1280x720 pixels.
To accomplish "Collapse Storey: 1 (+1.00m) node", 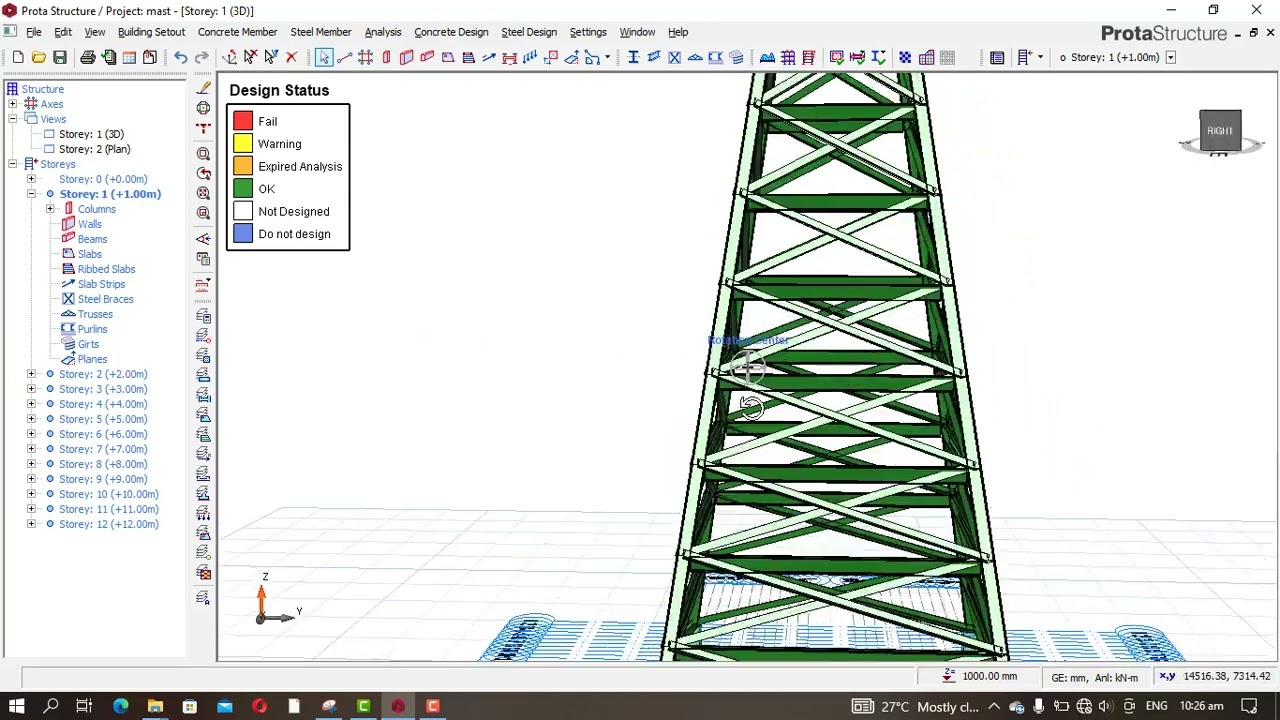I will [31, 194].
